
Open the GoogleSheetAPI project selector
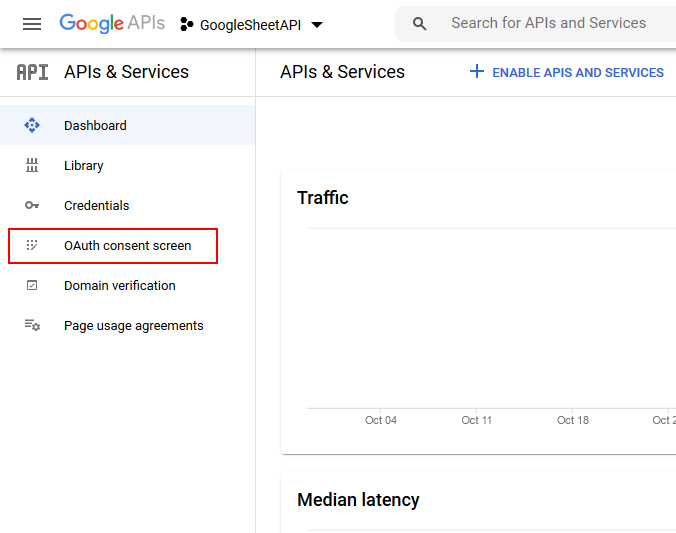click(250, 25)
